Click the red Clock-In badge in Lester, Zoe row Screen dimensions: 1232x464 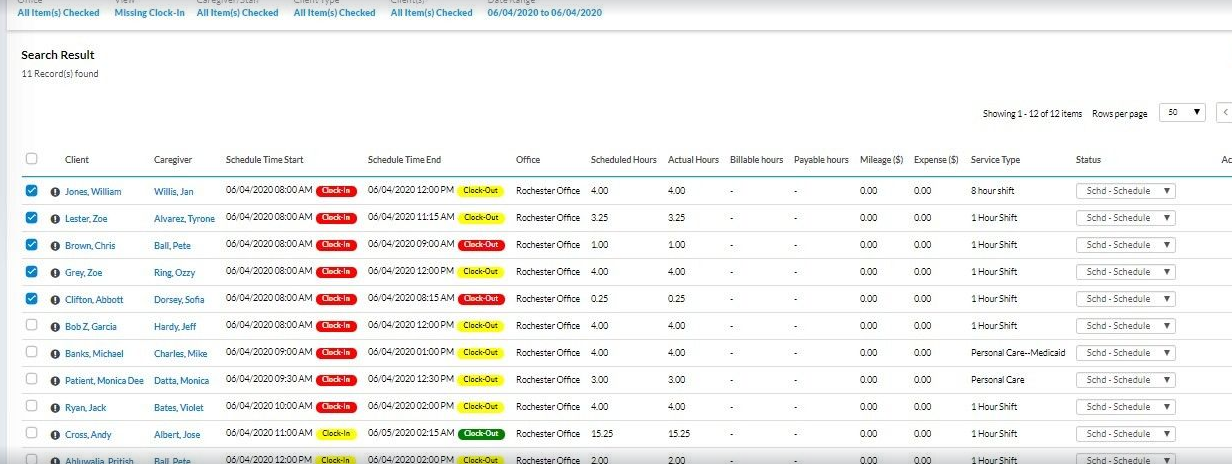336,218
